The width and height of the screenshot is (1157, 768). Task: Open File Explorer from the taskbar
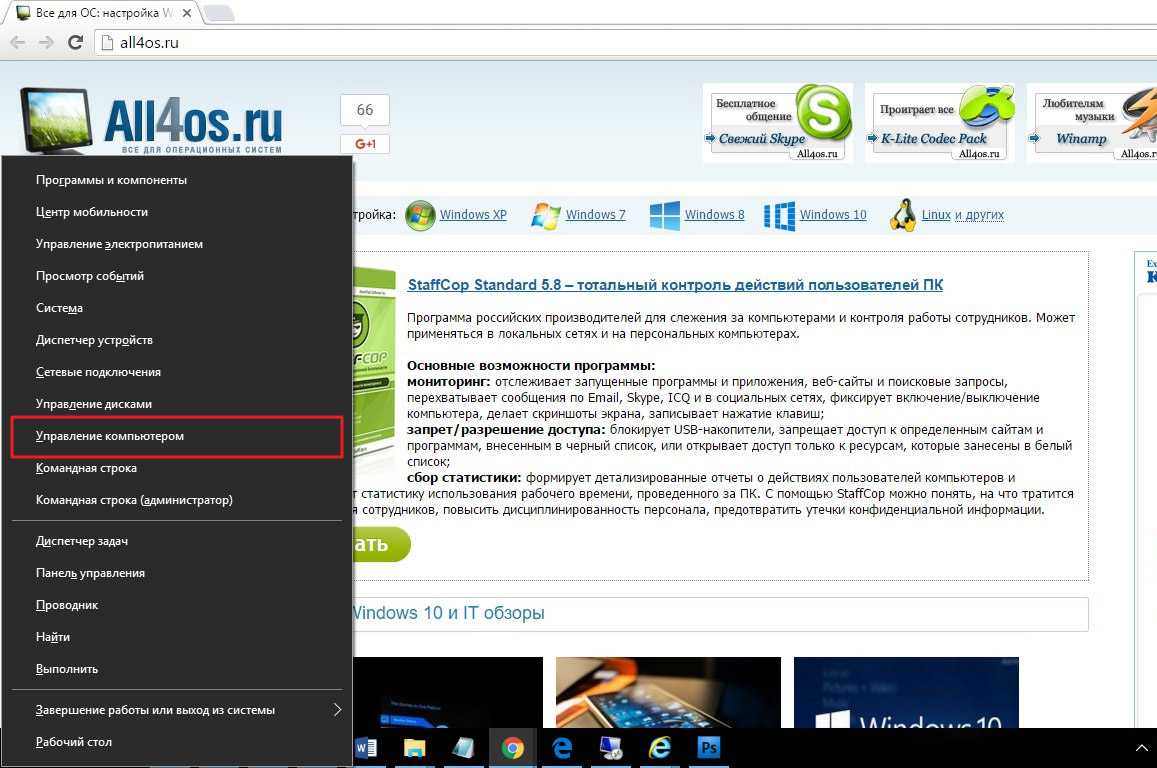coord(415,748)
